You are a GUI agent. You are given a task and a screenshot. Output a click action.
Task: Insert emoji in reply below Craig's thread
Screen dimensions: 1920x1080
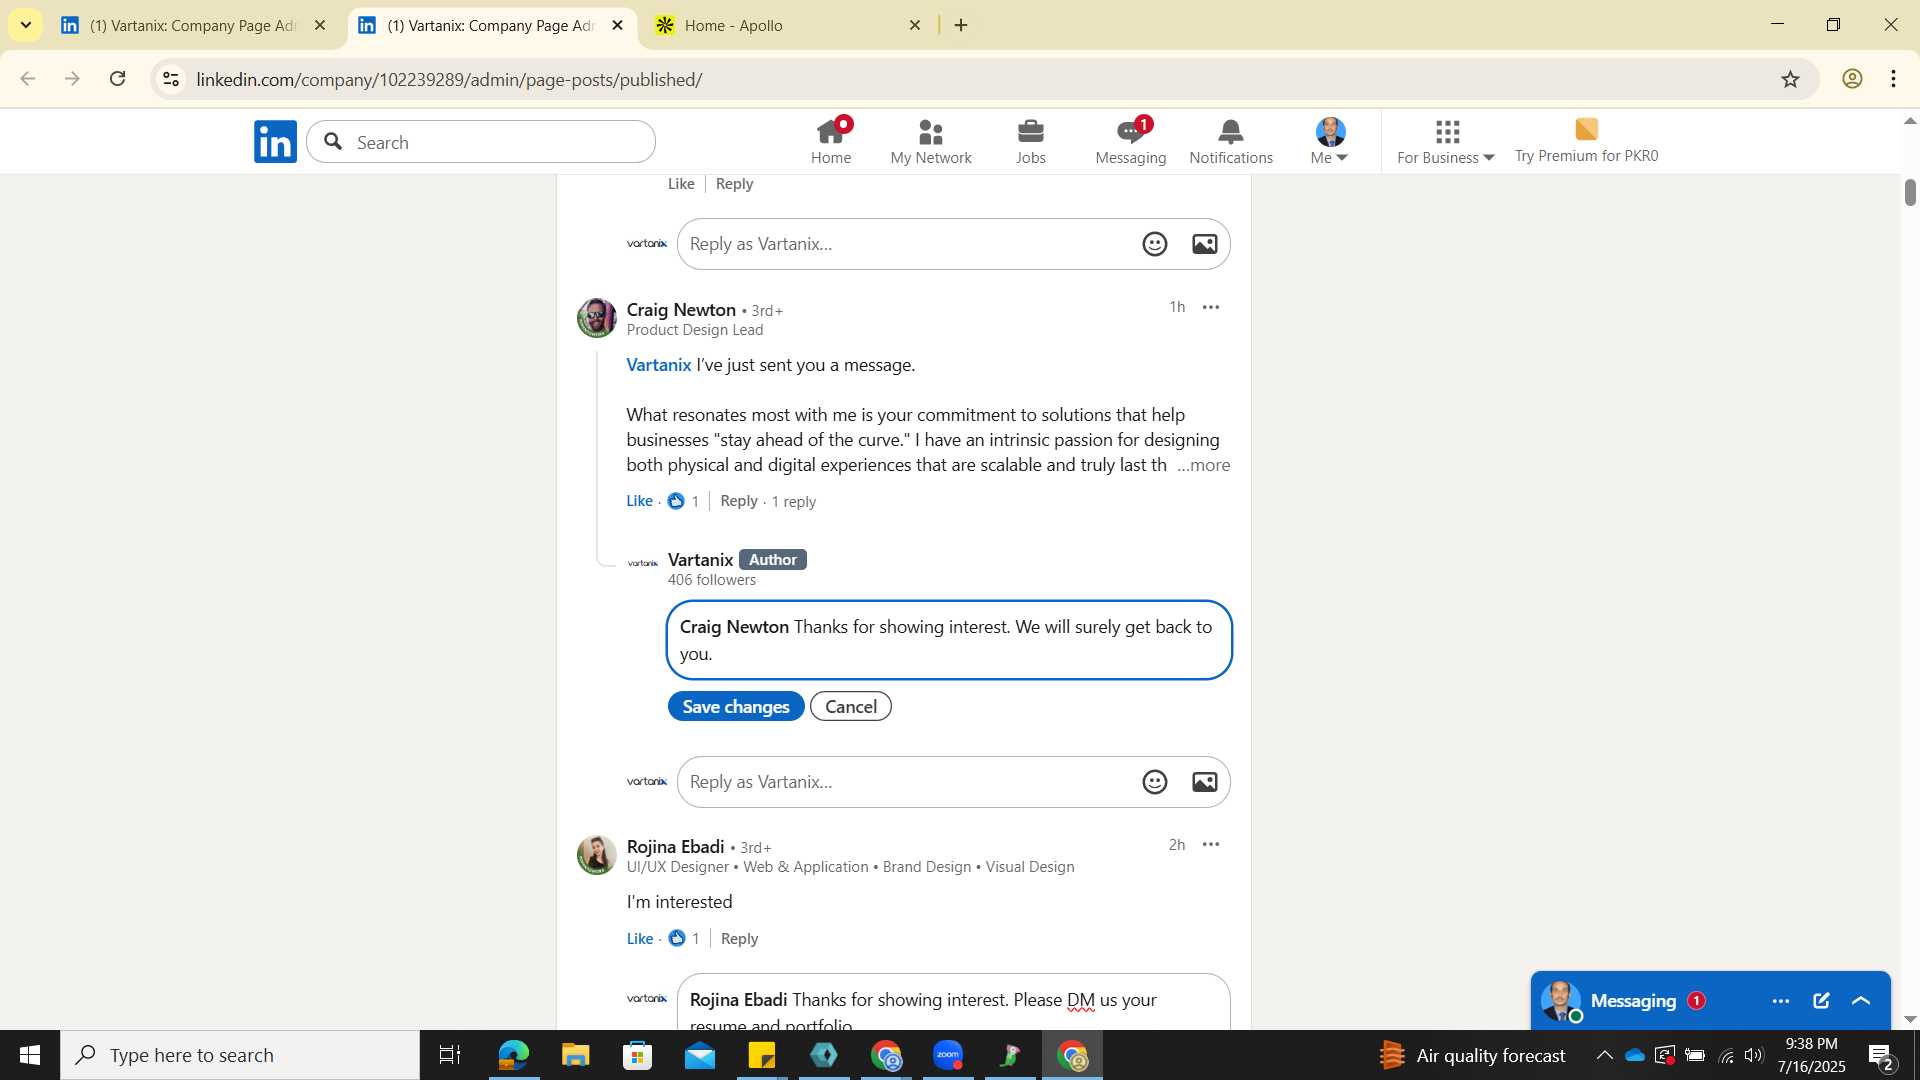tap(1155, 782)
